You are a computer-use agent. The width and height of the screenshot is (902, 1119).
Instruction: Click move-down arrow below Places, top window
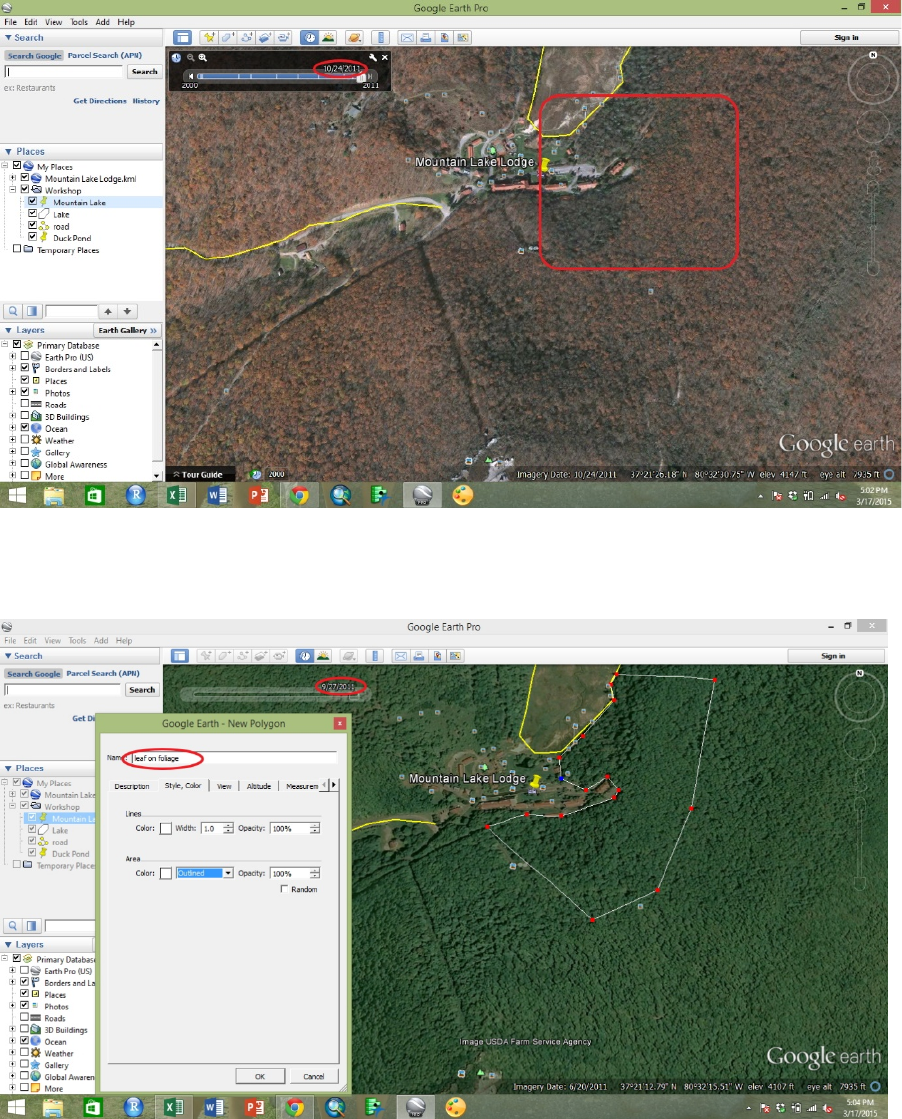pyautogui.click(x=127, y=311)
